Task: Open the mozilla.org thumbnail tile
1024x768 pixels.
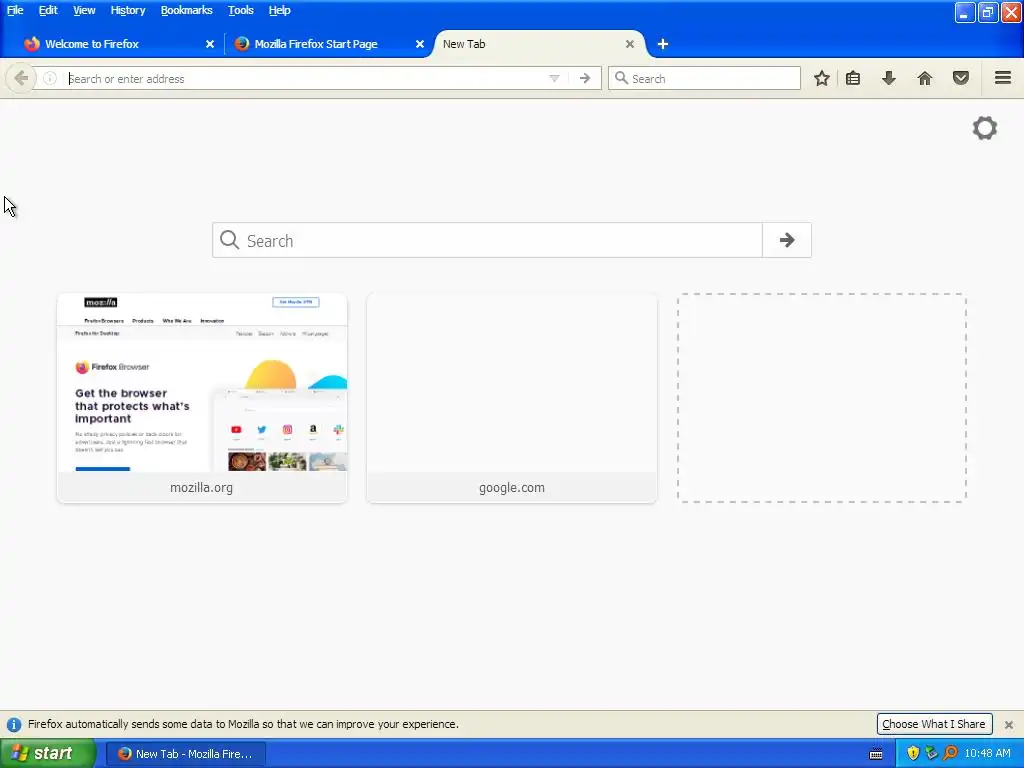Action: pyautogui.click(x=202, y=398)
